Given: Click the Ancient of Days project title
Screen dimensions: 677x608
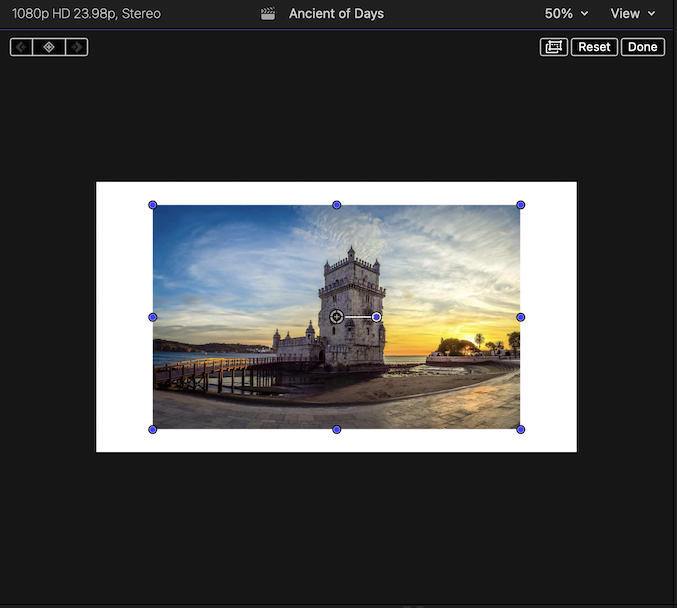Looking at the screenshot, I should tap(336, 14).
